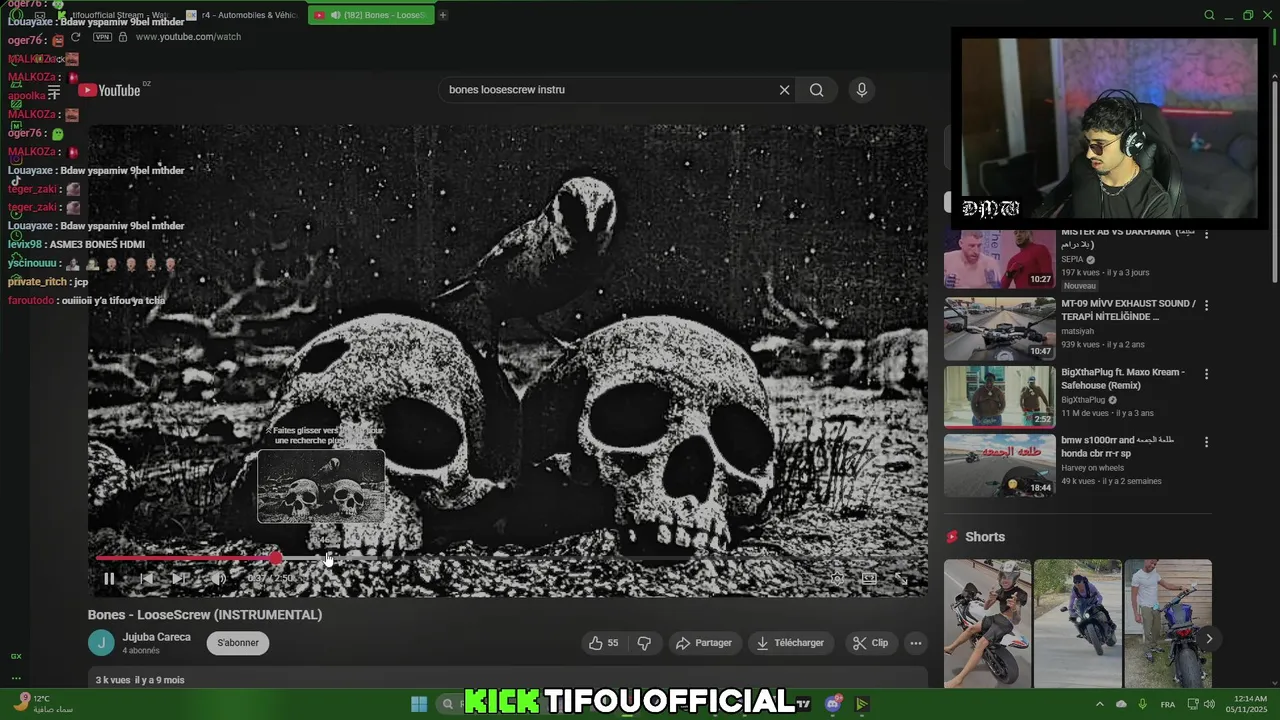
Task: Switch to the r4 Automobiles & Véhicules tab
Action: point(242,15)
